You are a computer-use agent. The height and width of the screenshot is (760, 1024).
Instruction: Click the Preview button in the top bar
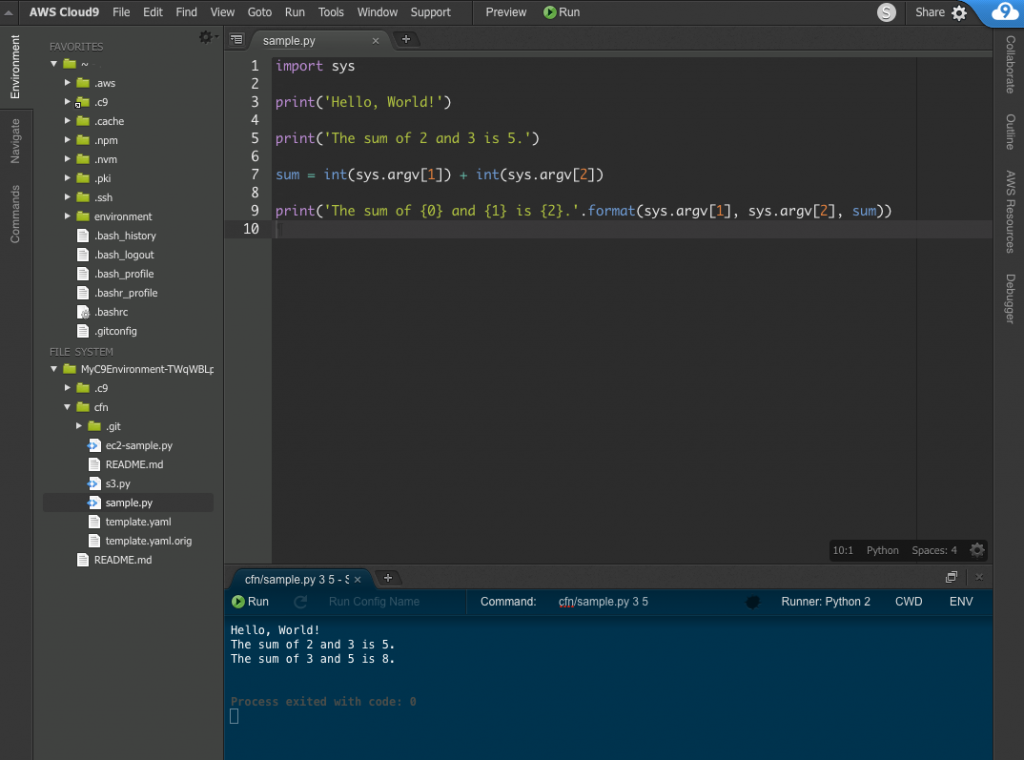(x=506, y=12)
